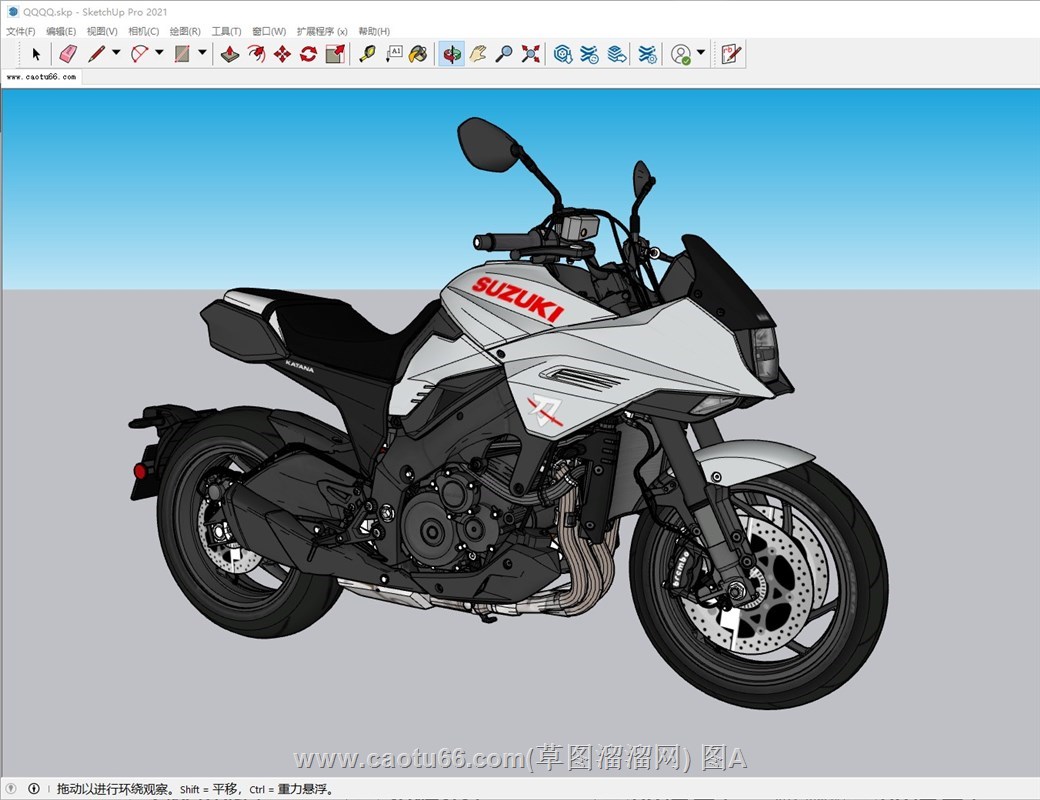Activate the Push/Pull tool
The image size is (1040, 800).
pos(230,54)
